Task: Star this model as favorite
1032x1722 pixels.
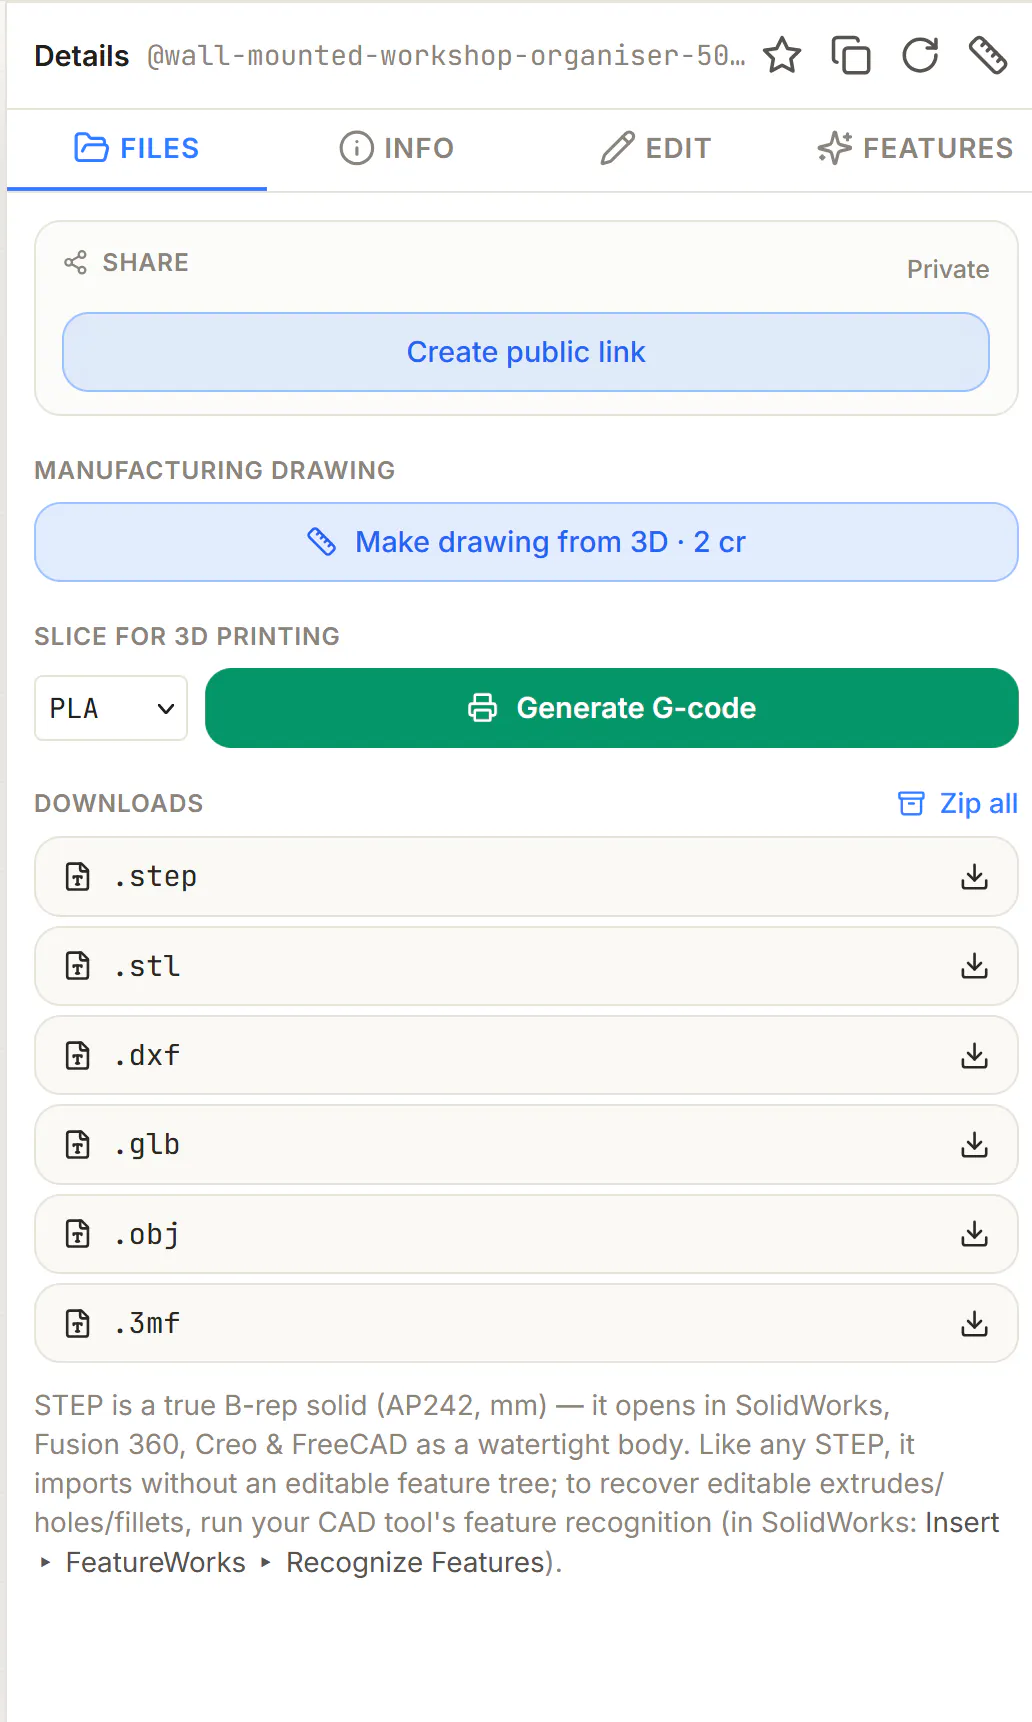Action: click(782, 55)
